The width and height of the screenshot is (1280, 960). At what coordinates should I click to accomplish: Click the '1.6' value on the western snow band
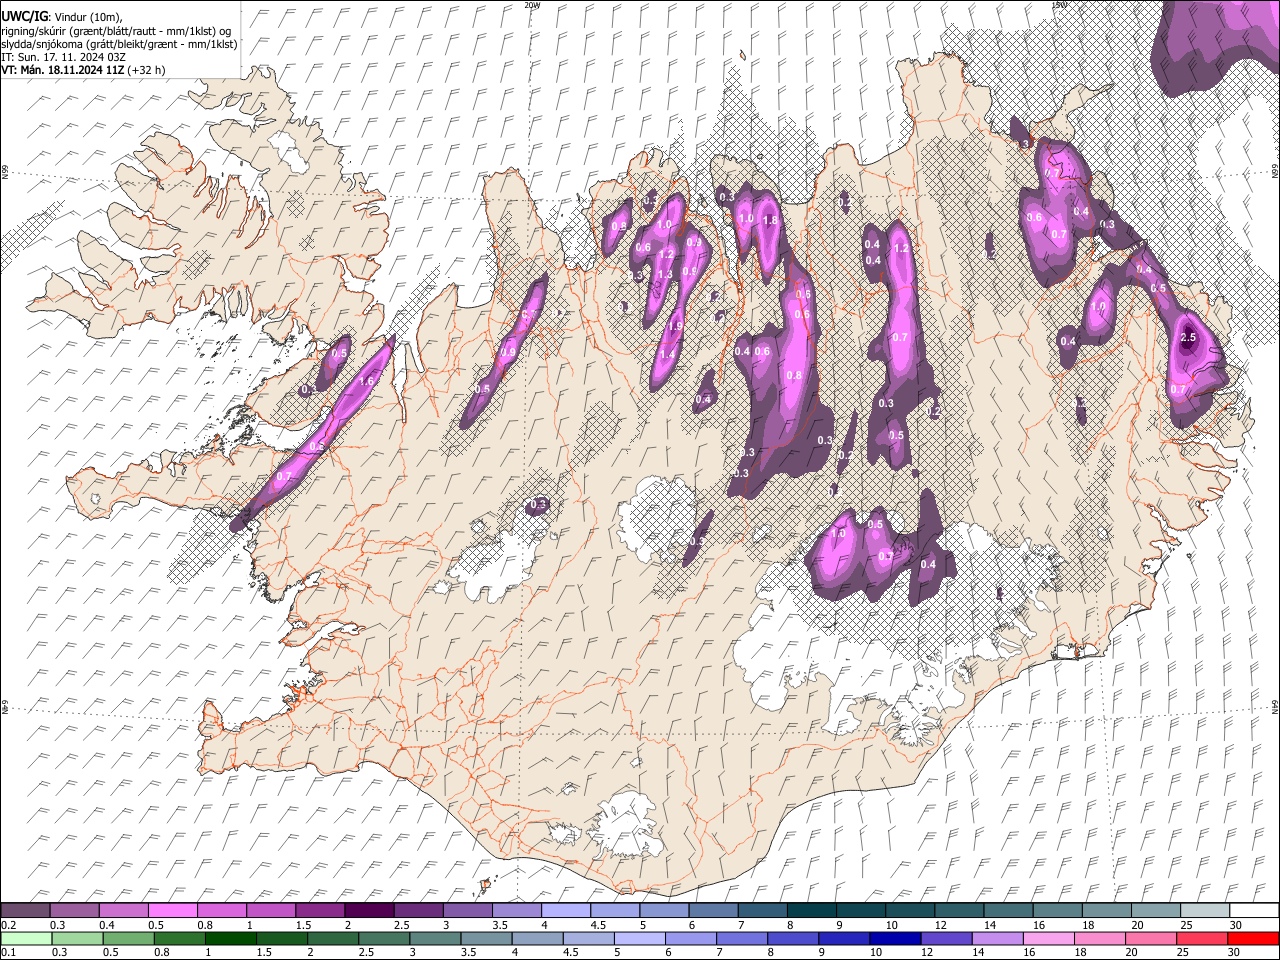coord(366,381)
